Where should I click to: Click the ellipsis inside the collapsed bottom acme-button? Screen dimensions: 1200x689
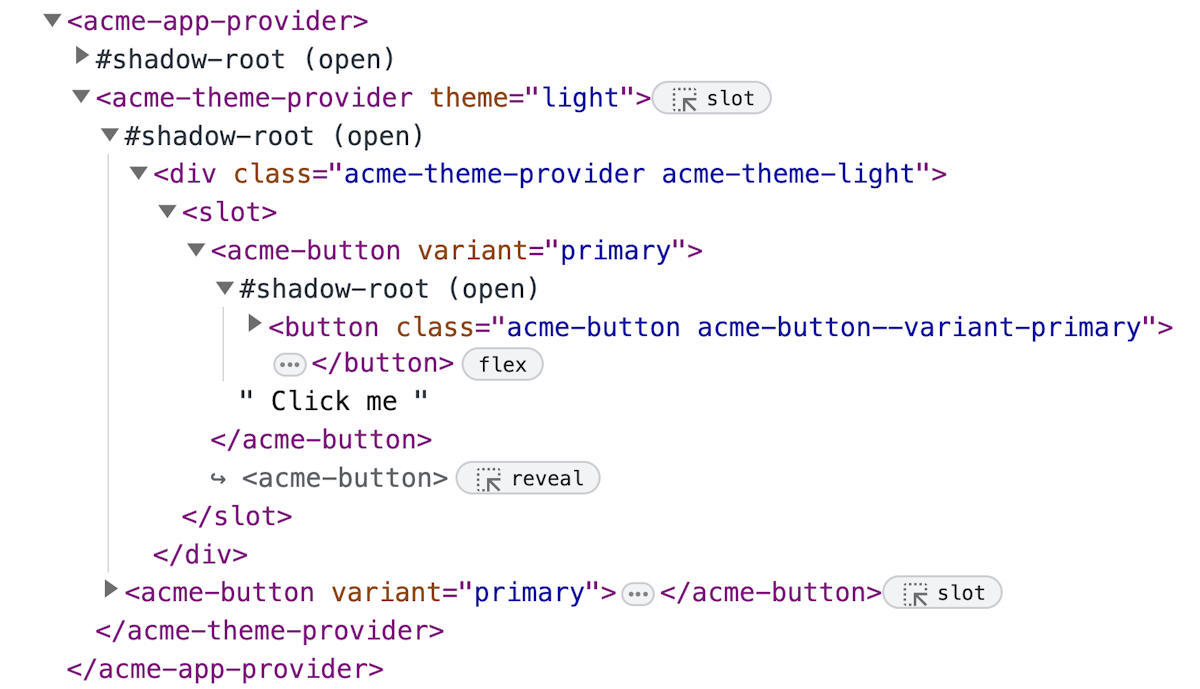pos(637,592)
